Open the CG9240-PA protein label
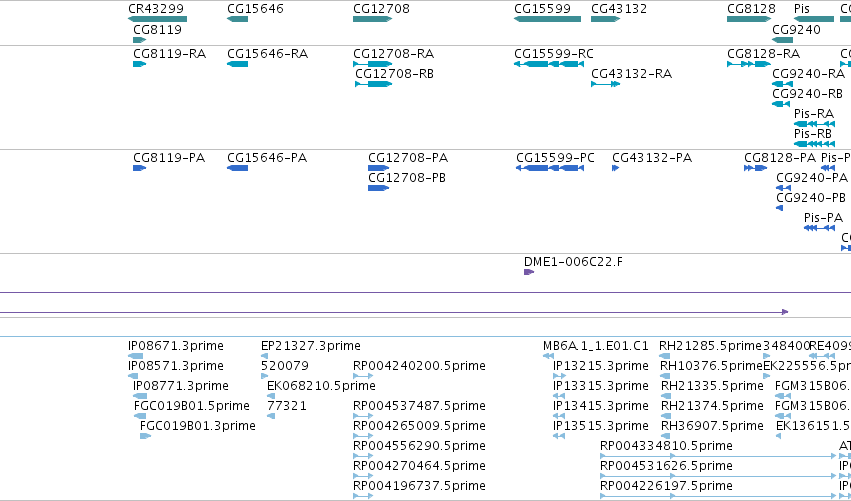This screenshot has width=851, height=501. pyautogui.click(x=812, y=178)
